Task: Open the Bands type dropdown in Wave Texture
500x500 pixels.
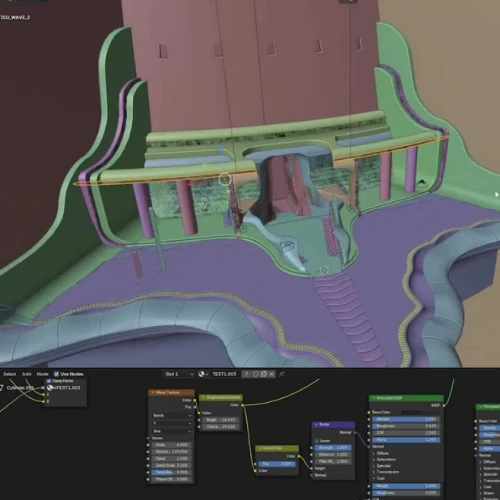Action: (x=172, y=415)
